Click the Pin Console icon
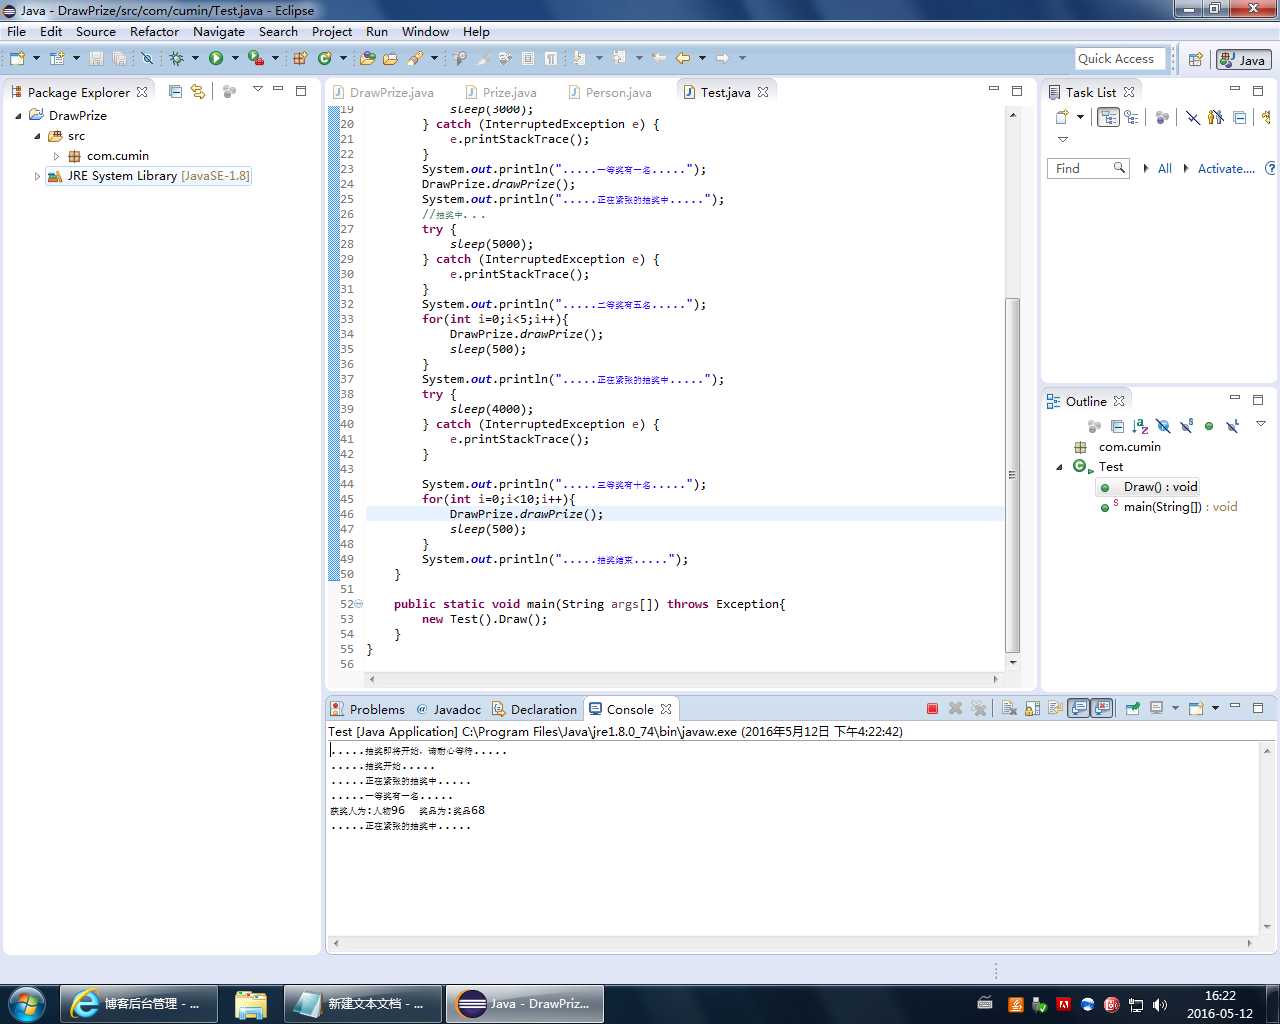The image size is (1280, 1024). pyautogui.click(x=1132, y=709)
